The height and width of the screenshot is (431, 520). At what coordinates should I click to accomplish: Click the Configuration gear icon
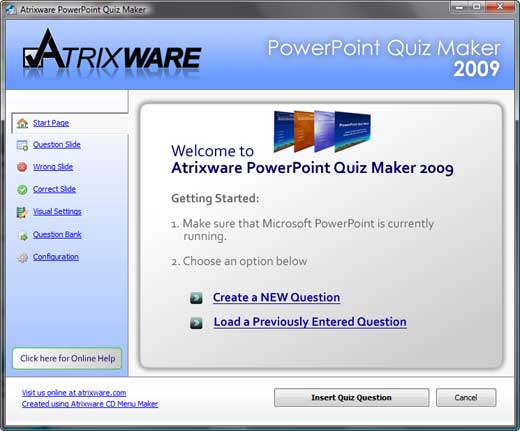pos(22,257)
